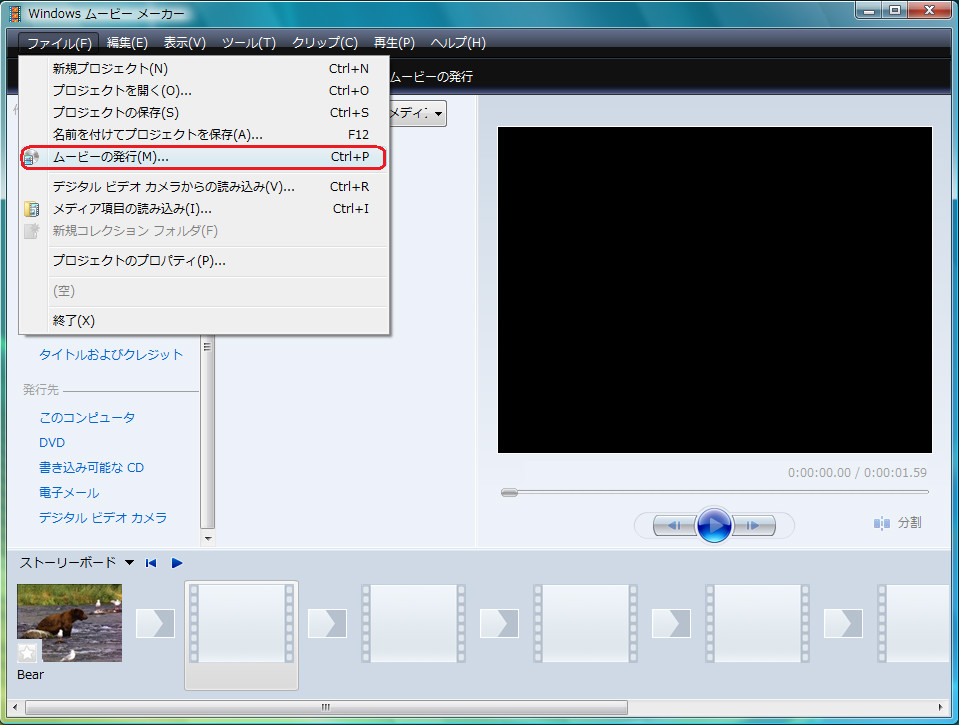
Task: Click the 分割 split clip button
Action: point(897,523)
